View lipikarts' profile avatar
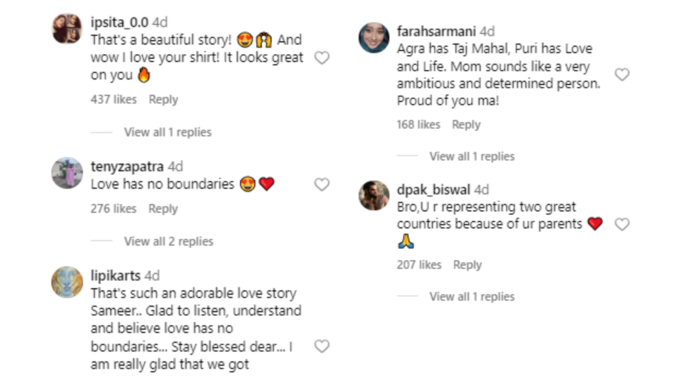This screenshot has width=680, height=383. (67, 282)
